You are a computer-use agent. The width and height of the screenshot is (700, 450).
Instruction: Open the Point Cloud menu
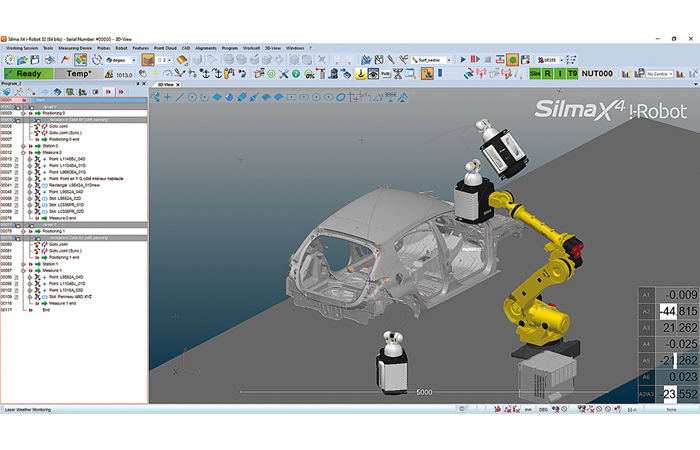pos(165,48)
